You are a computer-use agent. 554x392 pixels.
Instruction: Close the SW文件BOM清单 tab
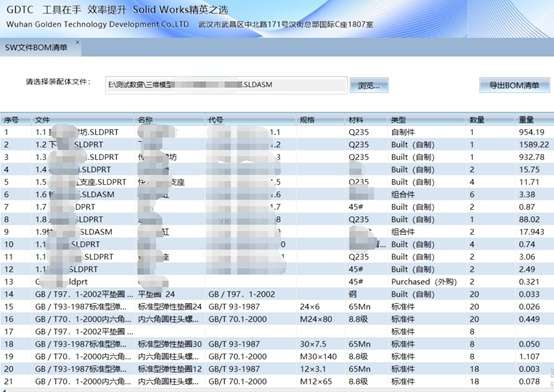tap(77, 43)
